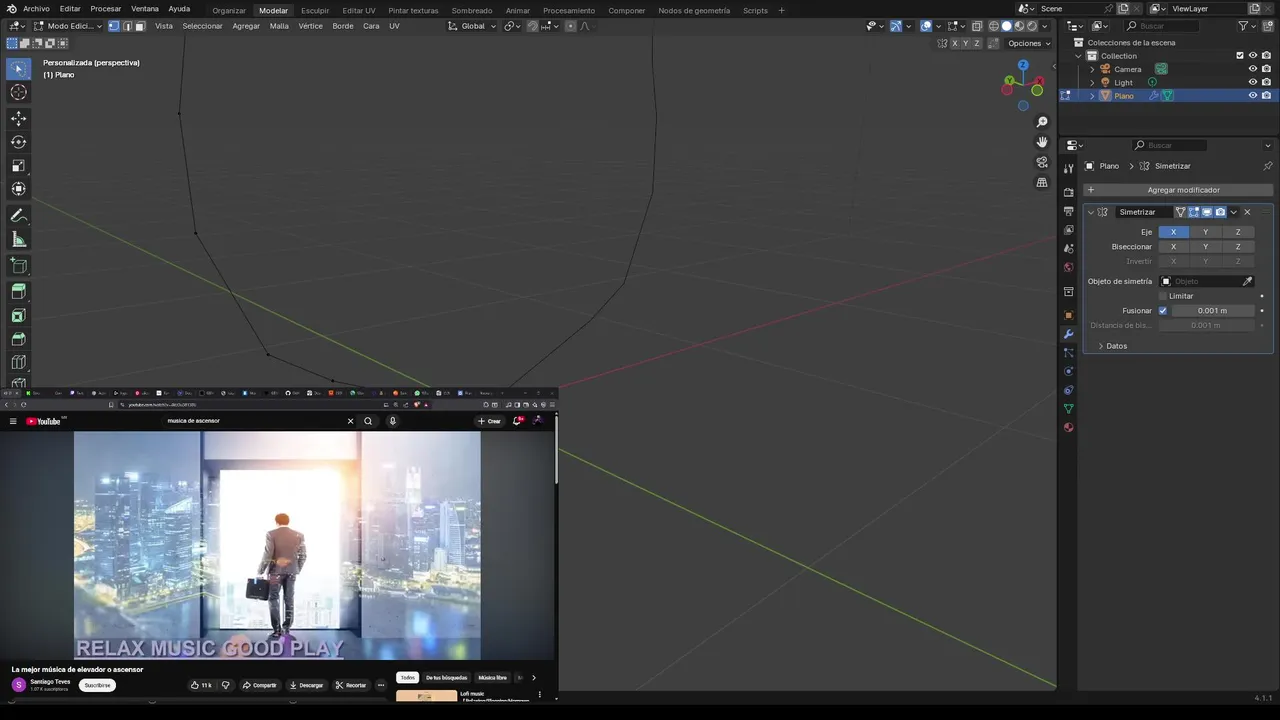Open the Object Data (mesh) properties tab
This screenshot has width=1280, height=720.
pos(1068,408)
